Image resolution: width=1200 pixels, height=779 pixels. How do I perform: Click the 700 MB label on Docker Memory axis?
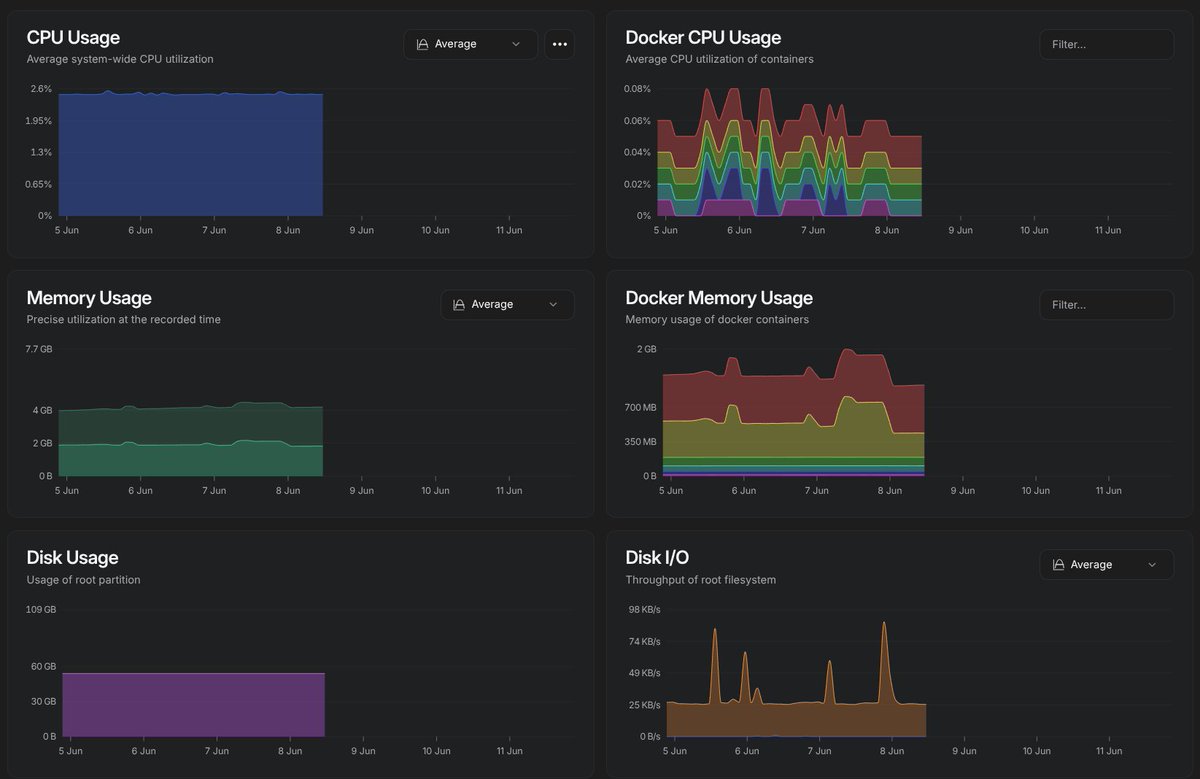(641, 408)
